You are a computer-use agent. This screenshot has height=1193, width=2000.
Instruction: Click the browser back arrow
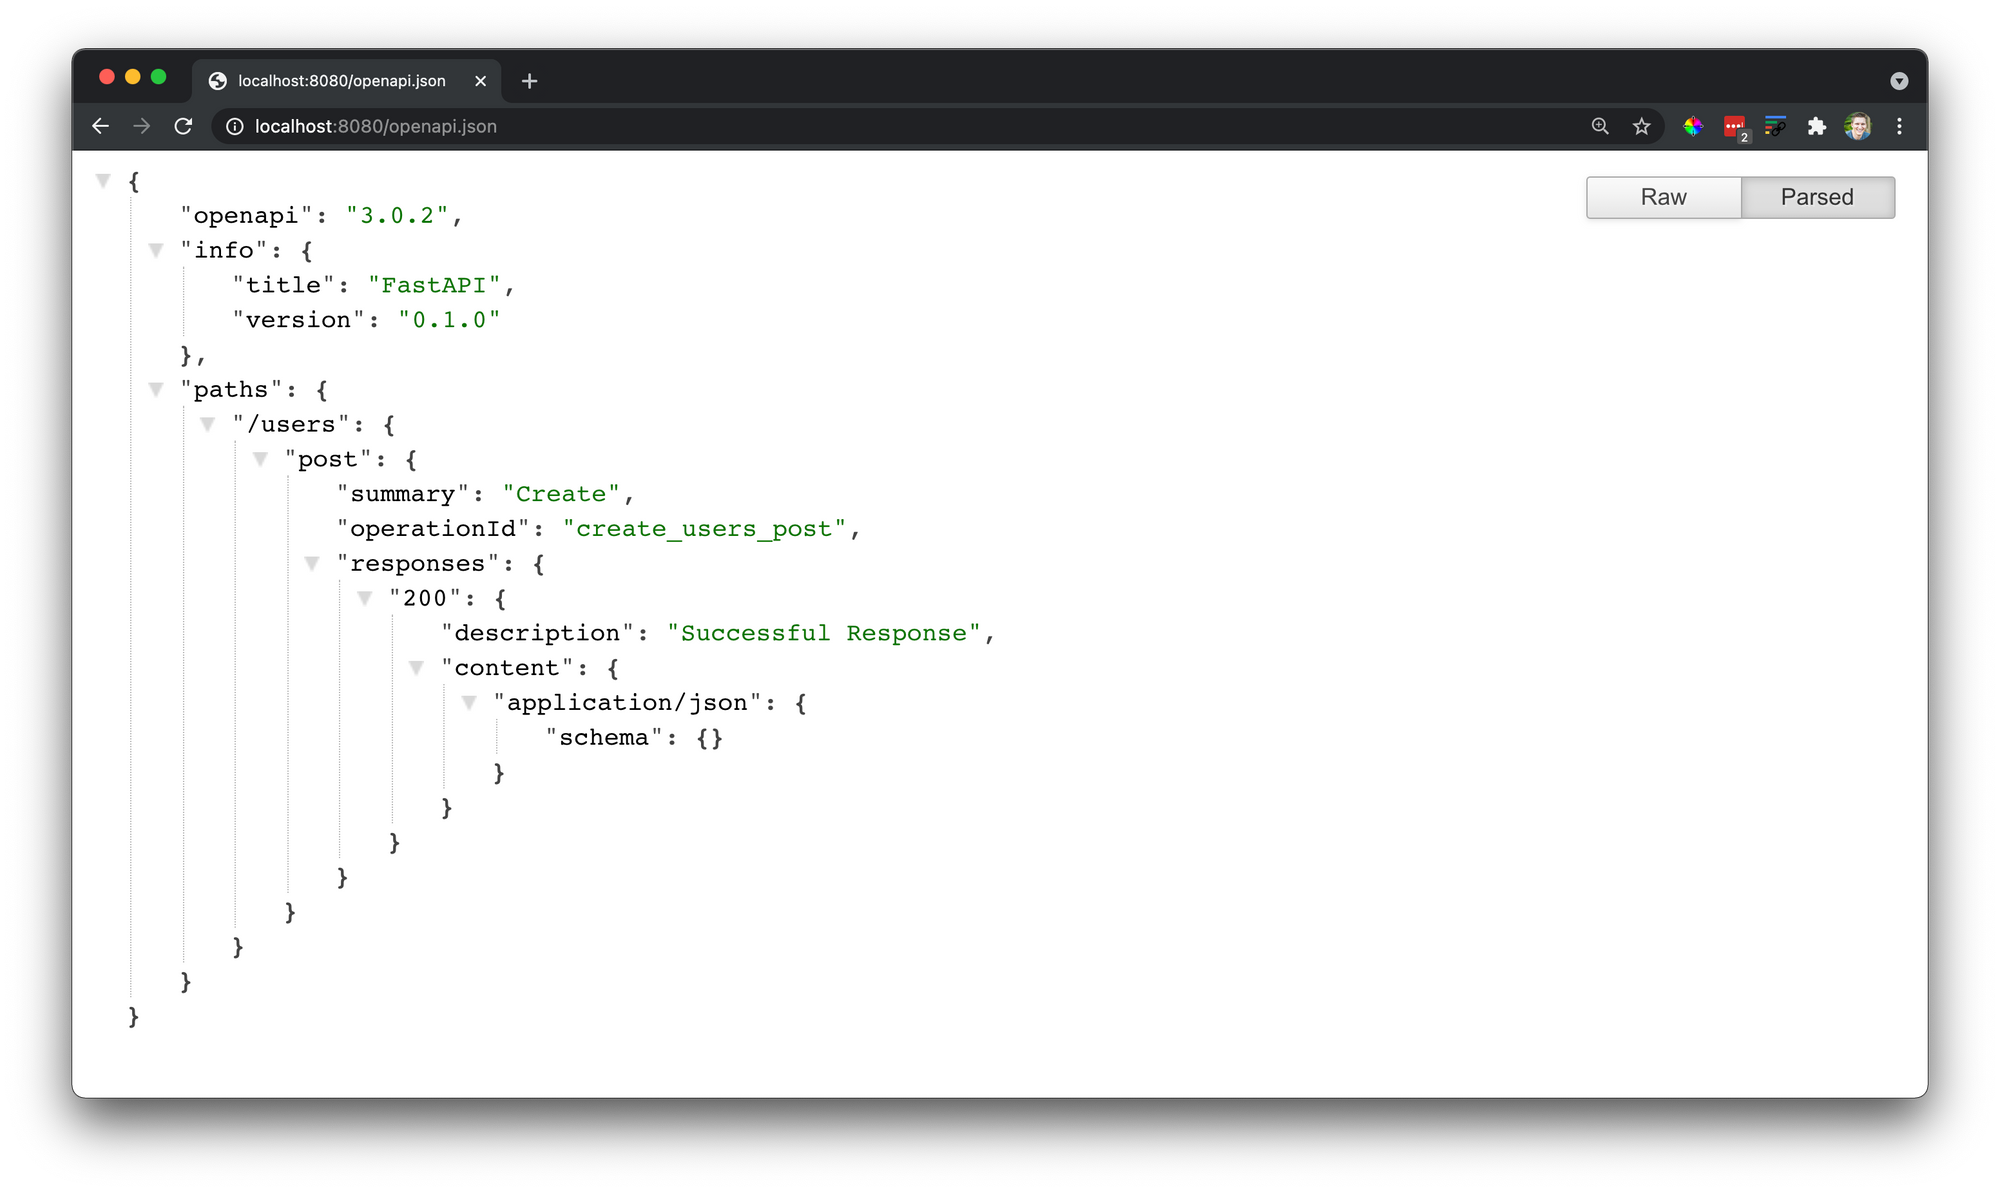100,126
